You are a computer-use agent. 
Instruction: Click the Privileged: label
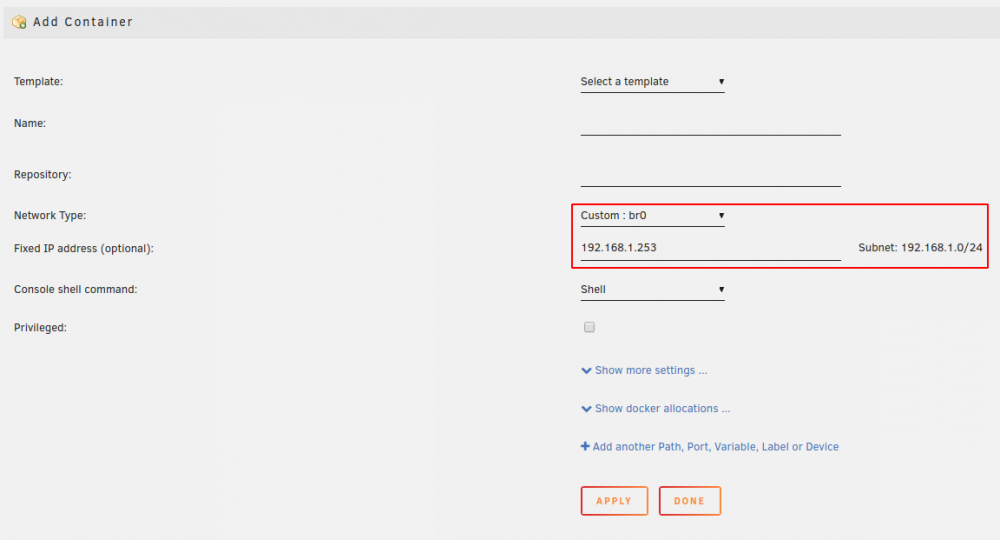(x=40, y=328)
